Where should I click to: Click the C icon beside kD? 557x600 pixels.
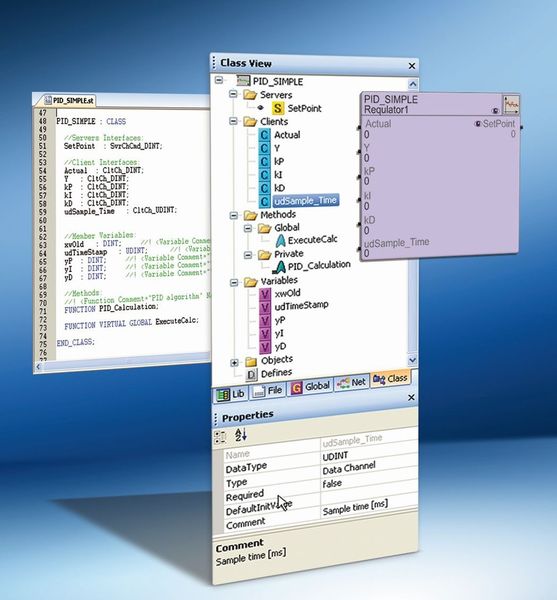pyautogui.click(x=264, y=188)
